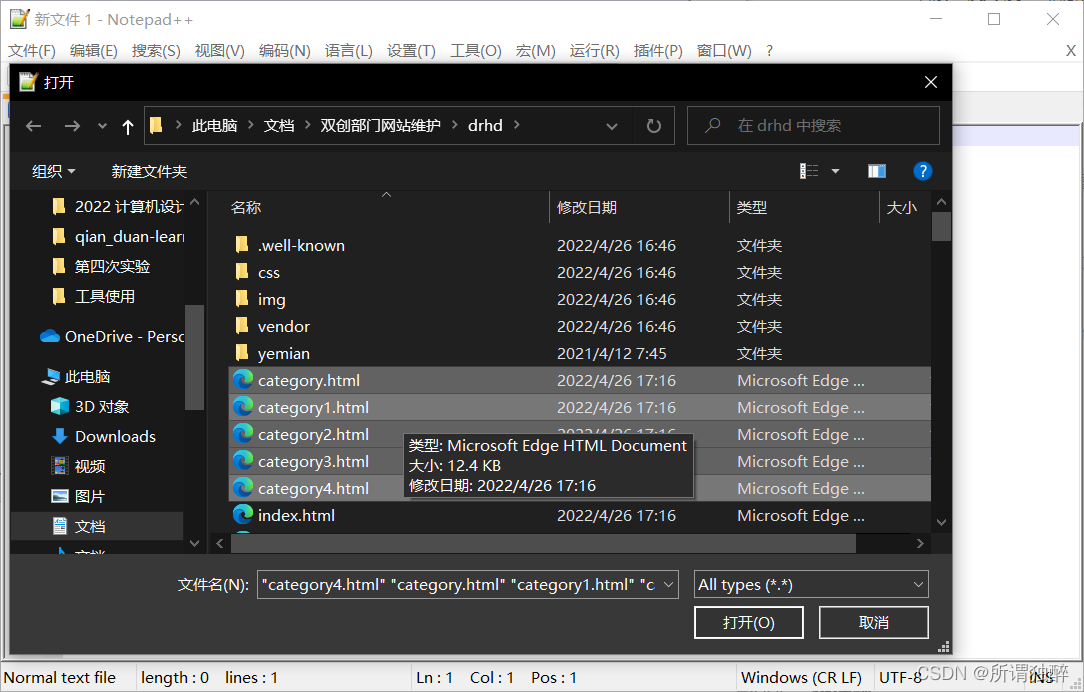The height and width of the screenshot is (692, 1084).
Task: Click the search box for drhd
Action: [813, 126]
